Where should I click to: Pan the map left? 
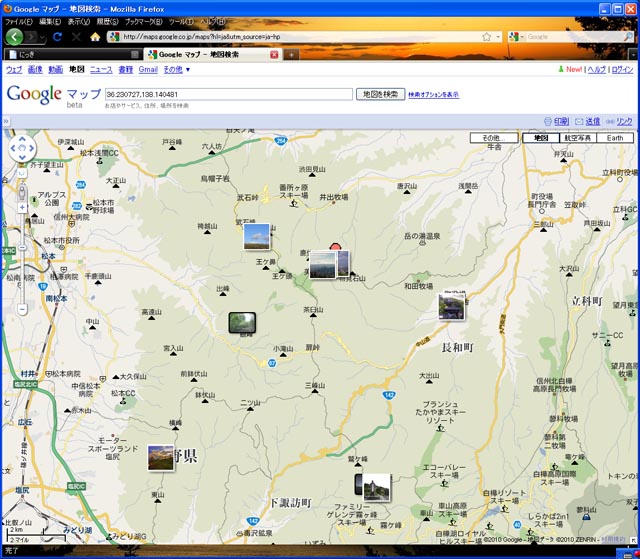click(x=13, y=148)
